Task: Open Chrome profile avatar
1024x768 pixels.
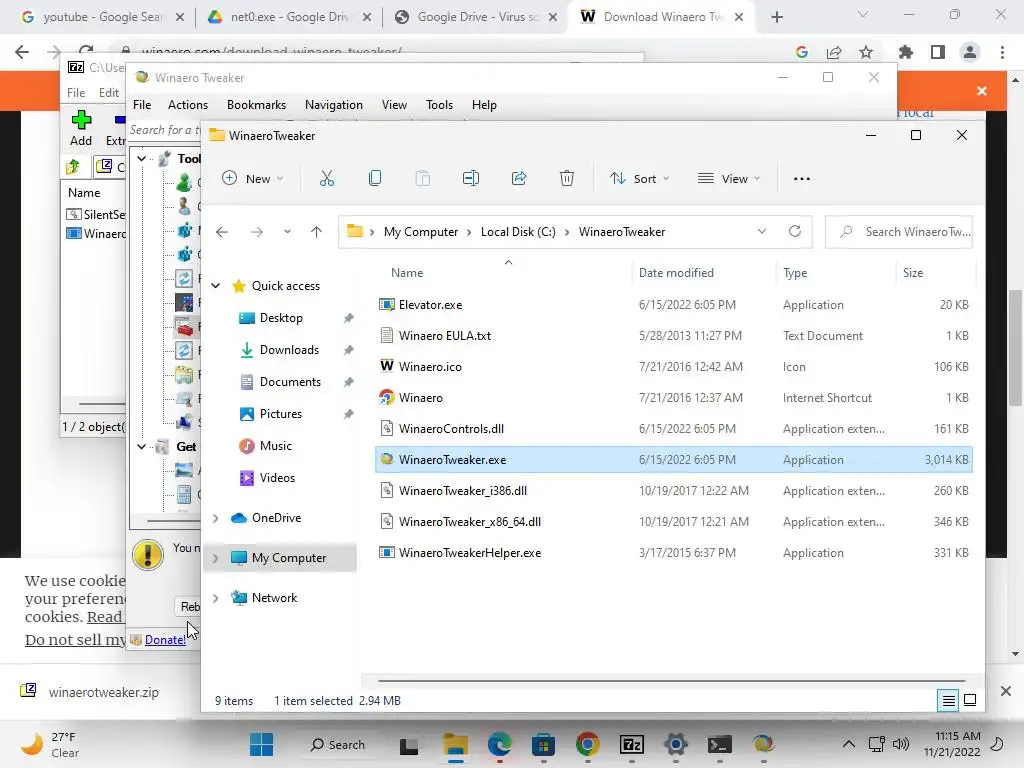Action: click(x=970, y=52)
